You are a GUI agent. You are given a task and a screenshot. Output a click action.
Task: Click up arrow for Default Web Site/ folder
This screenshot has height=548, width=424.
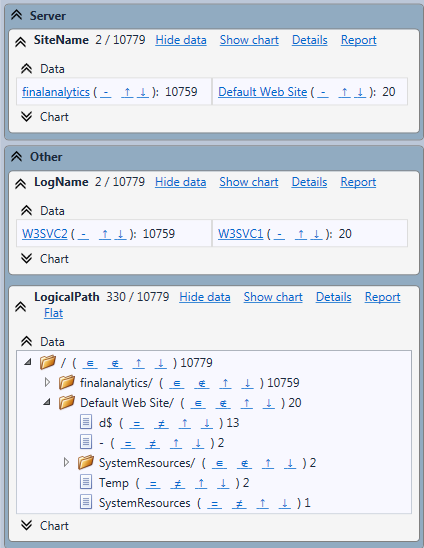coord(246,404)
